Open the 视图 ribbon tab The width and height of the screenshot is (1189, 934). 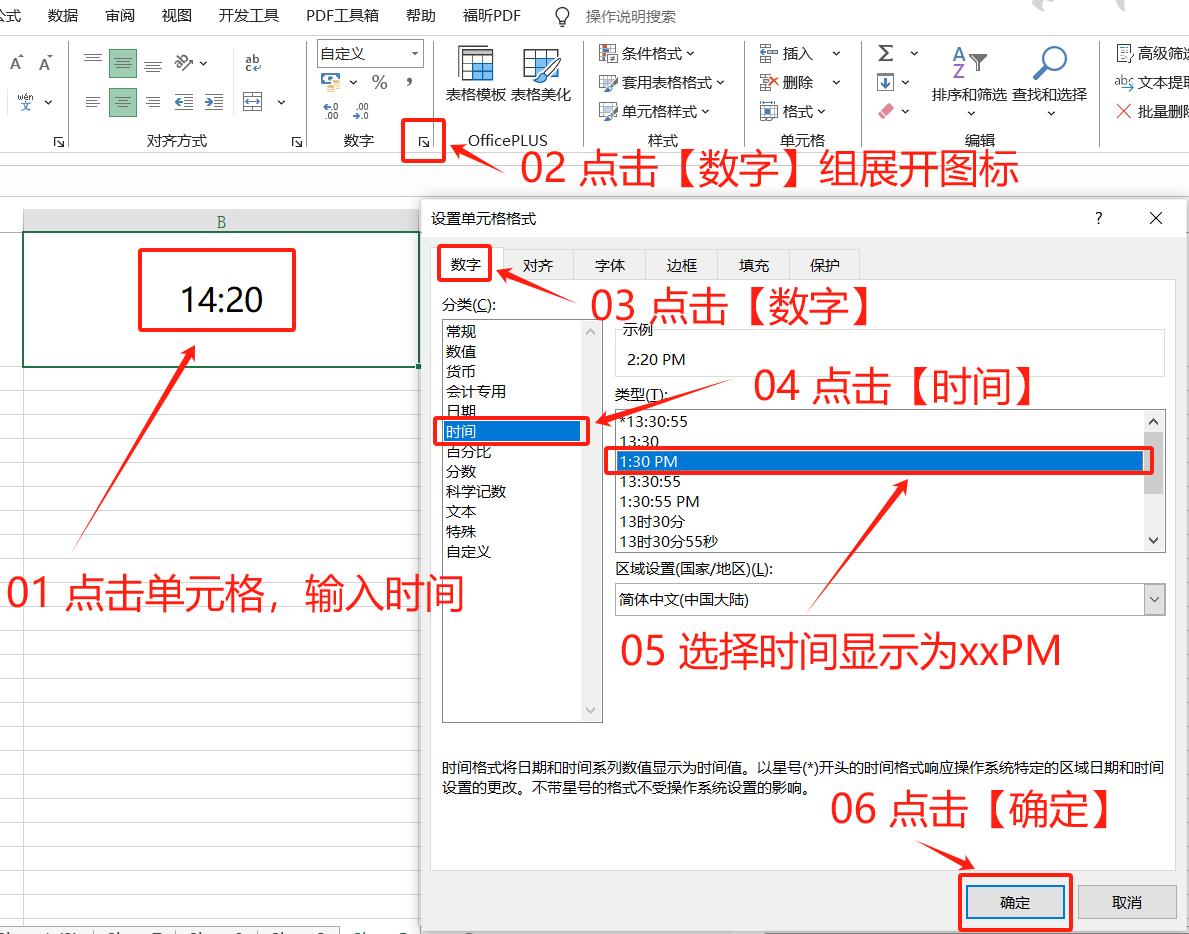pyautogui.click(x=177, y=16)
